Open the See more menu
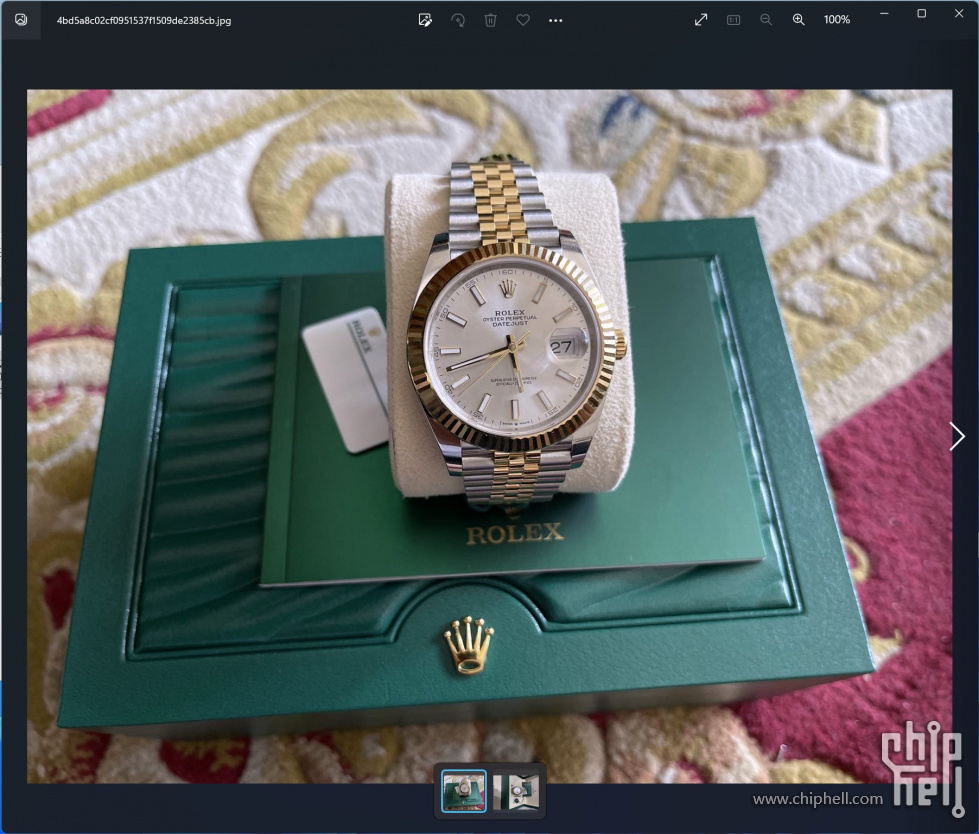The height and width of the screenshot is (834, 979). tap(556, 21)
